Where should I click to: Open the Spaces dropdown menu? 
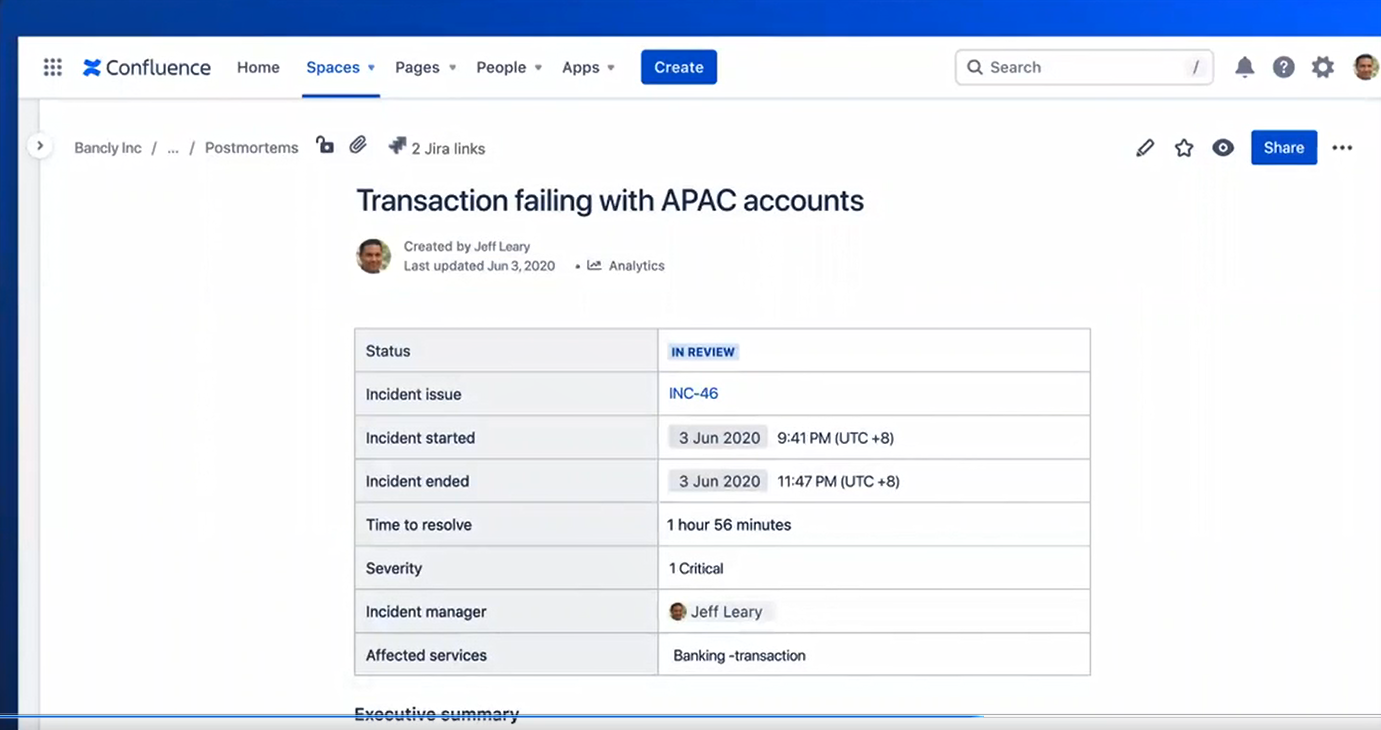click(341, 67)
